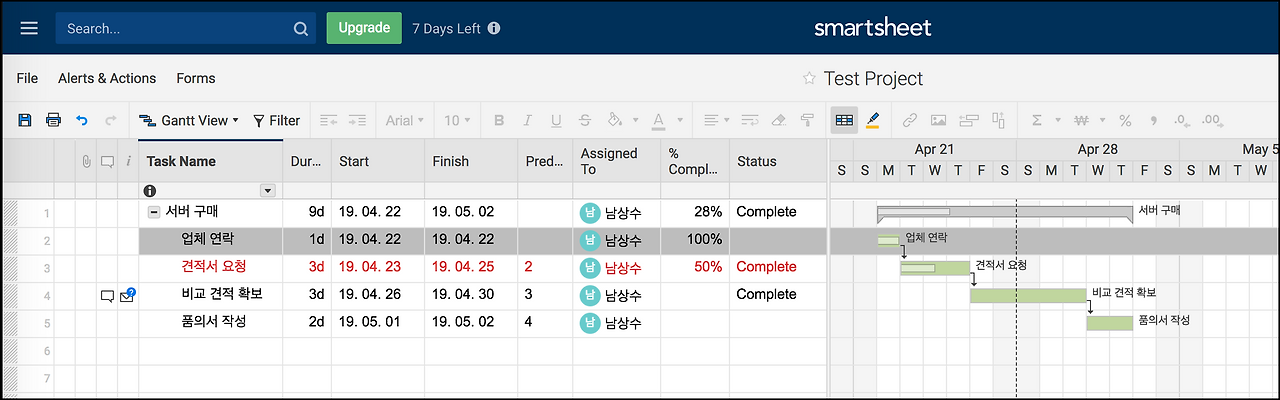The image size is (1280, 400).
Task: Open the File menu
Action: tap(27, 78)
